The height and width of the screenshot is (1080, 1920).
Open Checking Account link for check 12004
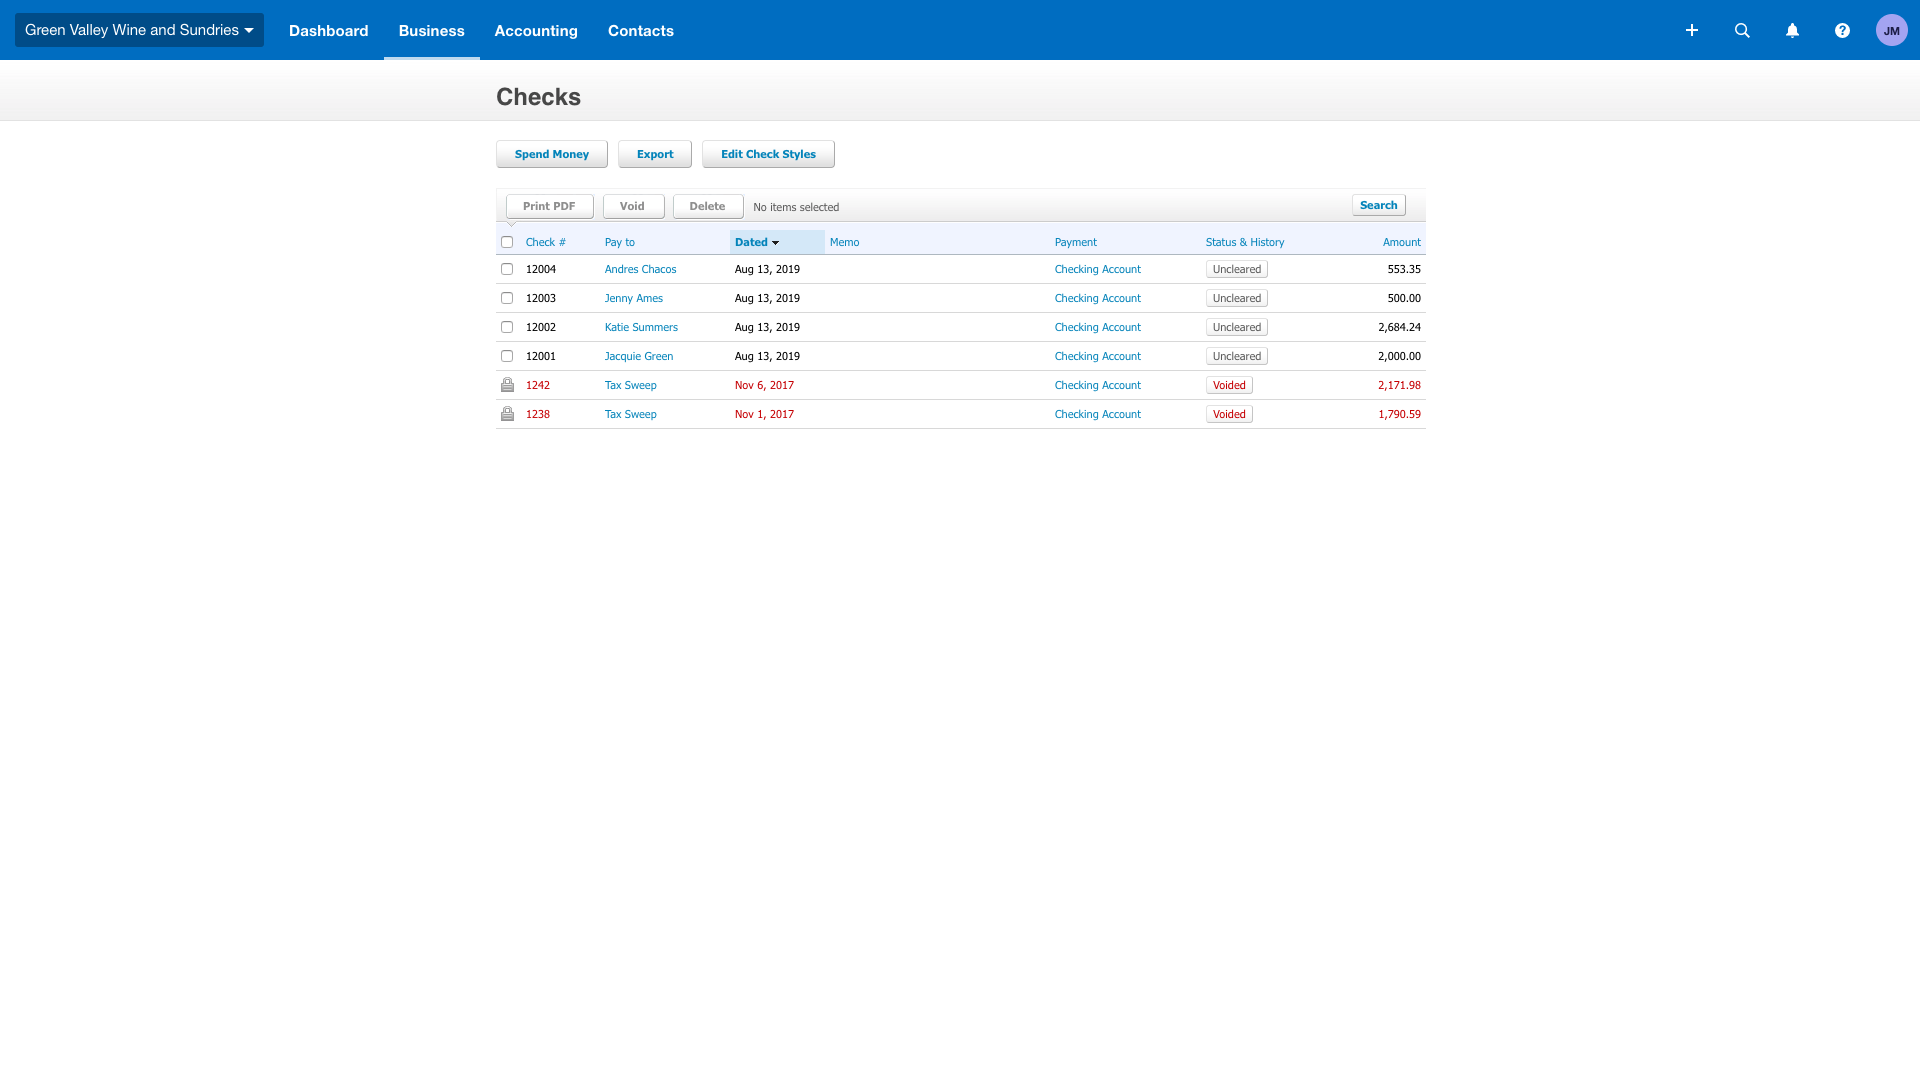(1098, 269)
